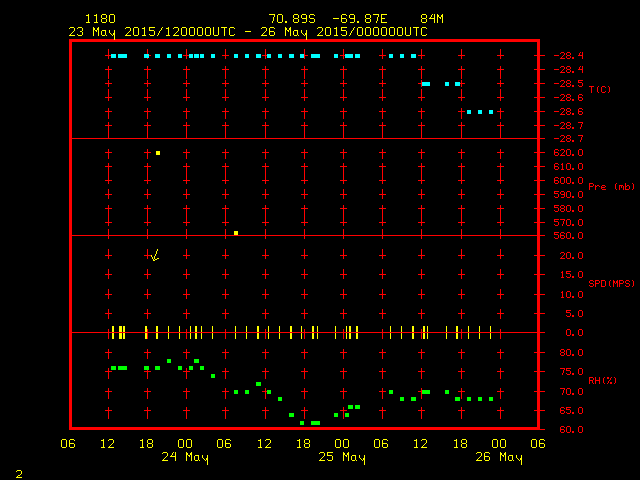Click the station ID 1180 label
The height and width of the screenshot is (480, 640).
click(100, 19)
